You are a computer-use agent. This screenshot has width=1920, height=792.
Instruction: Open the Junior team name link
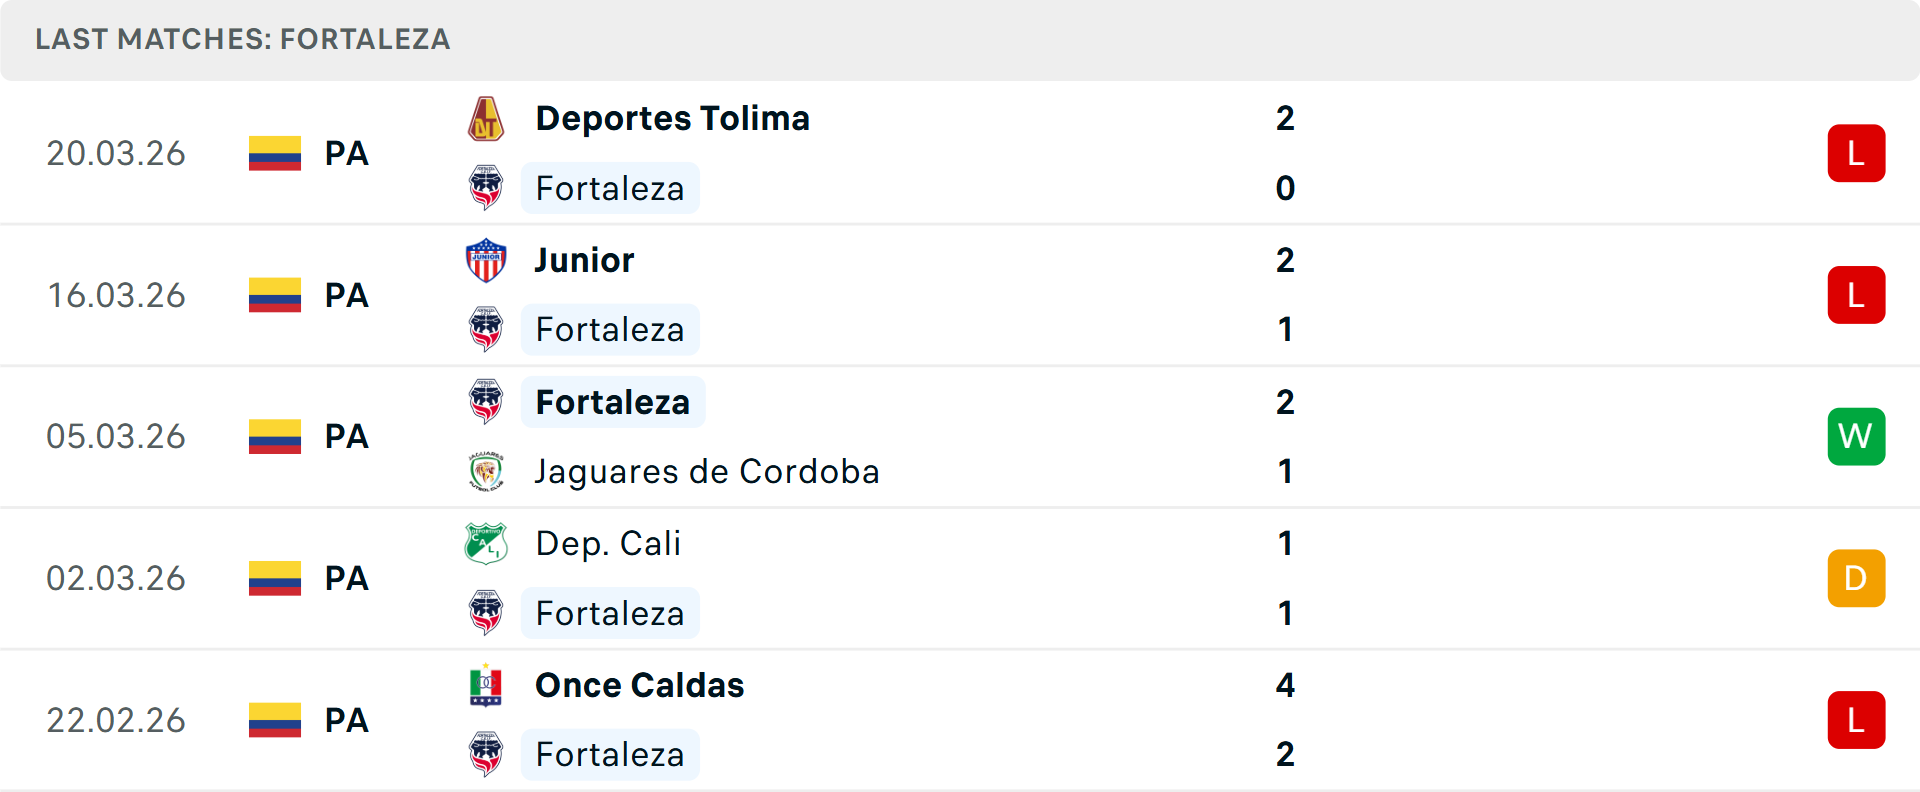[x=584, y=260]
